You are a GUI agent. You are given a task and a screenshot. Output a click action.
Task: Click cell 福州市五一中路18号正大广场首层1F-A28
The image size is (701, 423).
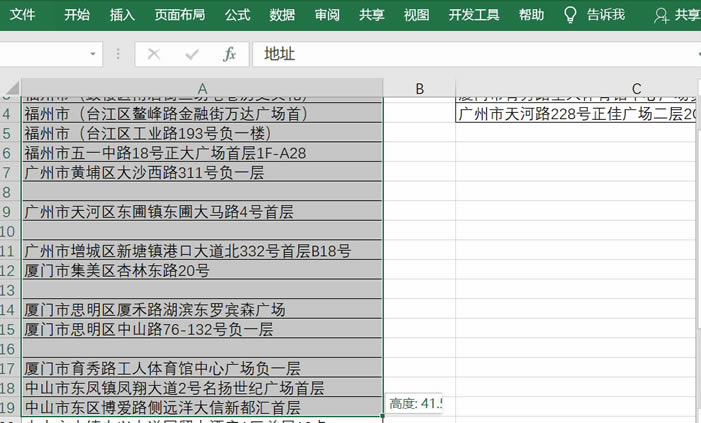click(x=202, y=153)
